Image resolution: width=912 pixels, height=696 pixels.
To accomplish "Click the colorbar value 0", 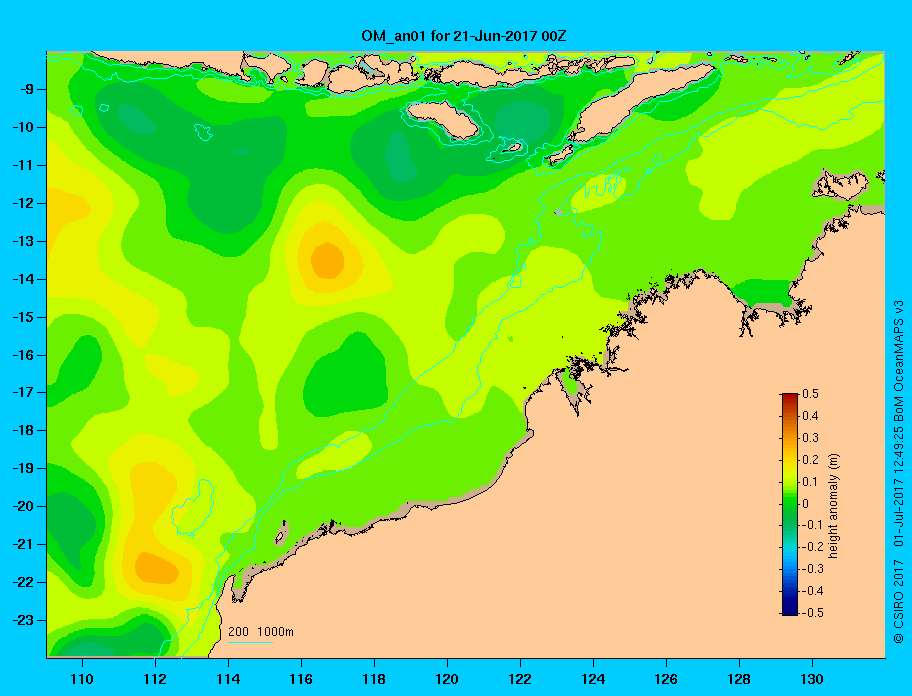I will click(x=806, y=504).
